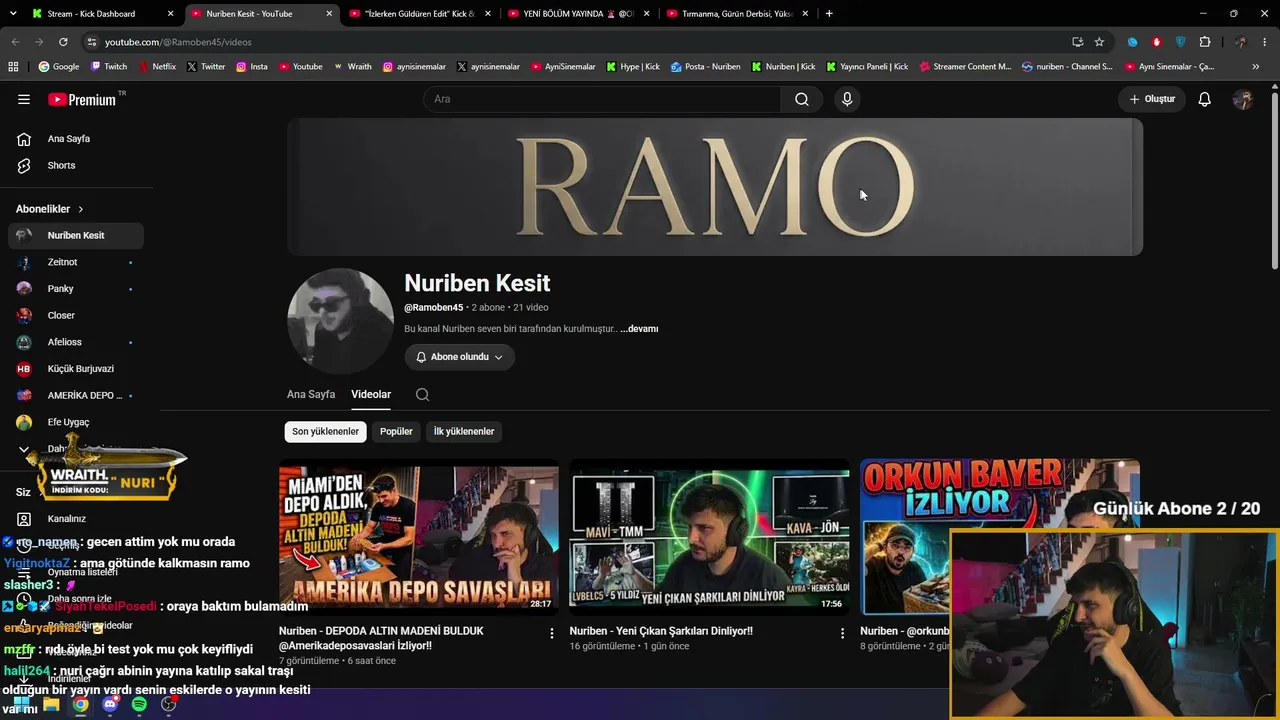Open the apps grid in bookmarks bar
The image size is (1280, 720).
tap(13, 67)
